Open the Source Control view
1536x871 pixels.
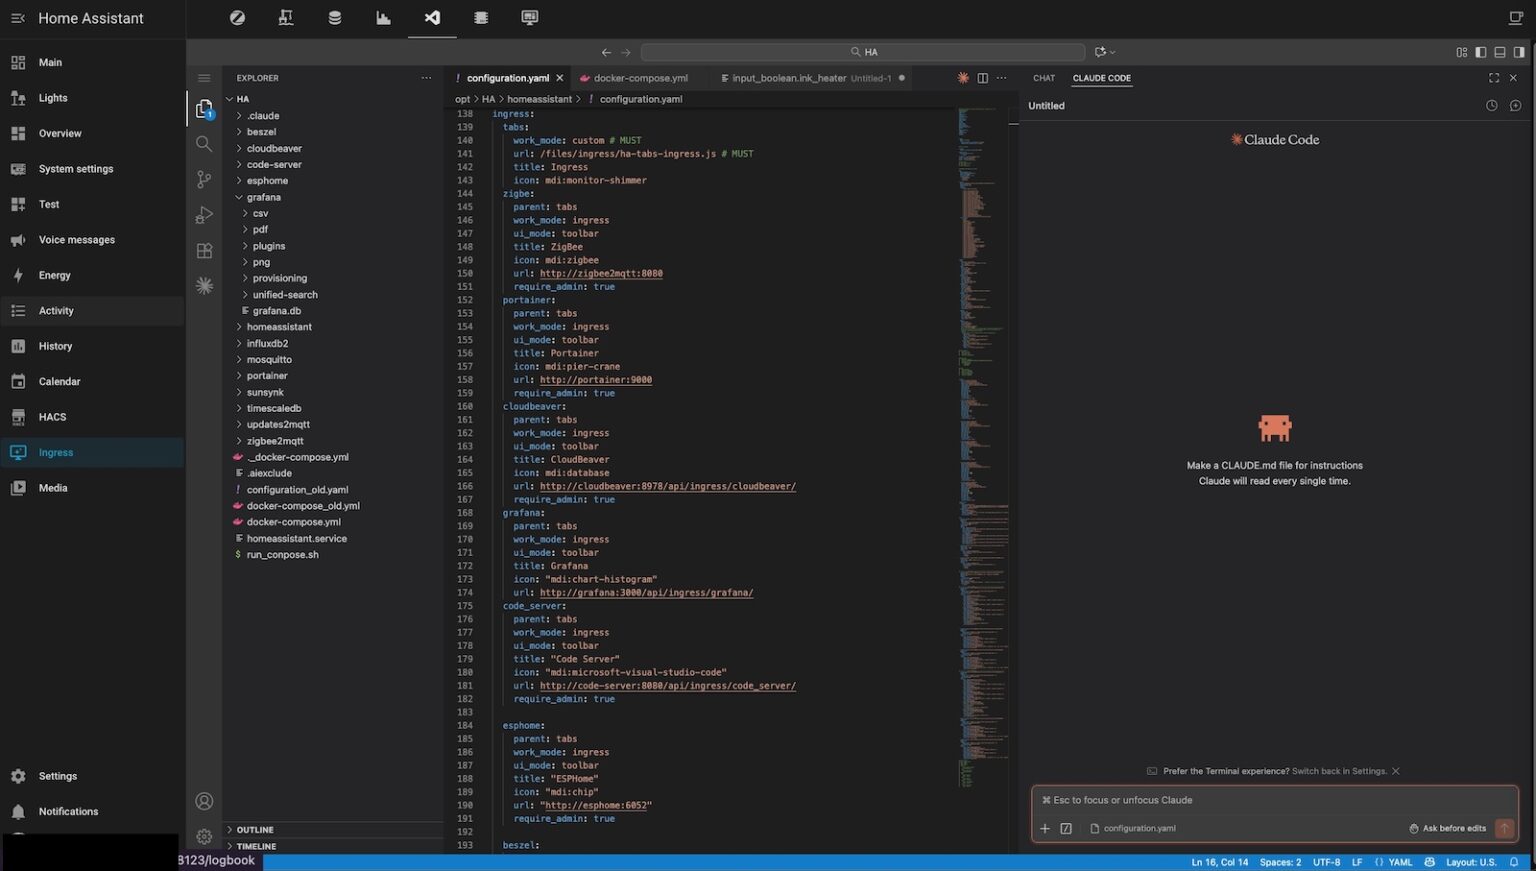204,179
